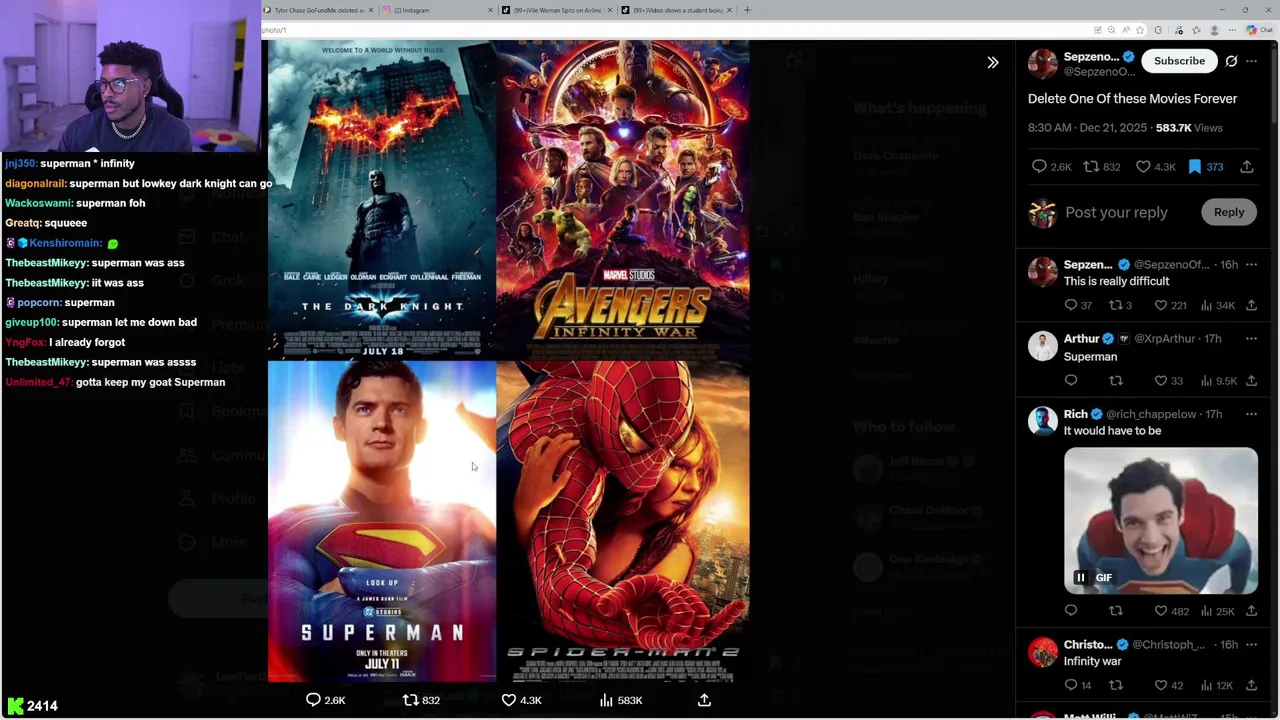Like Rich's comment with 482 likes
Viewport: 1280px width, 720px height.
tap(1171, 611)
